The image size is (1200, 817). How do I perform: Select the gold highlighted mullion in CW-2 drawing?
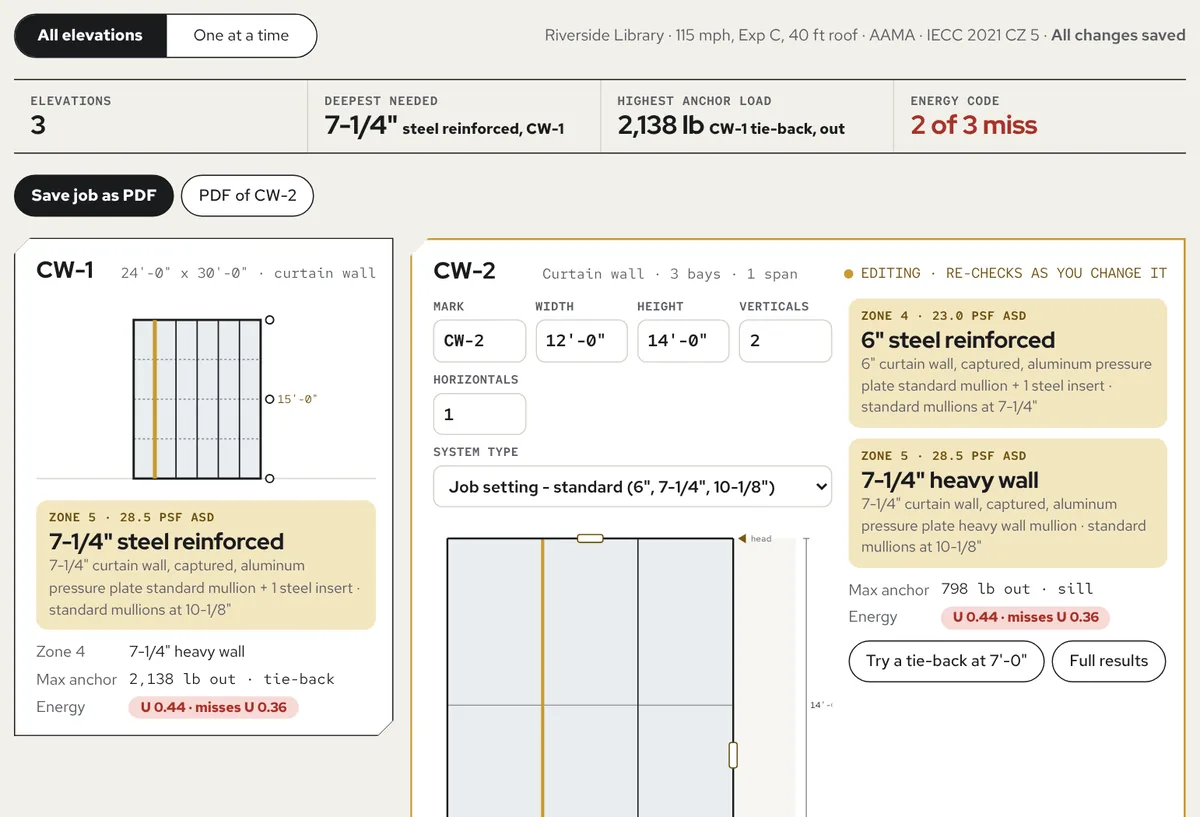tap(543, 678)
